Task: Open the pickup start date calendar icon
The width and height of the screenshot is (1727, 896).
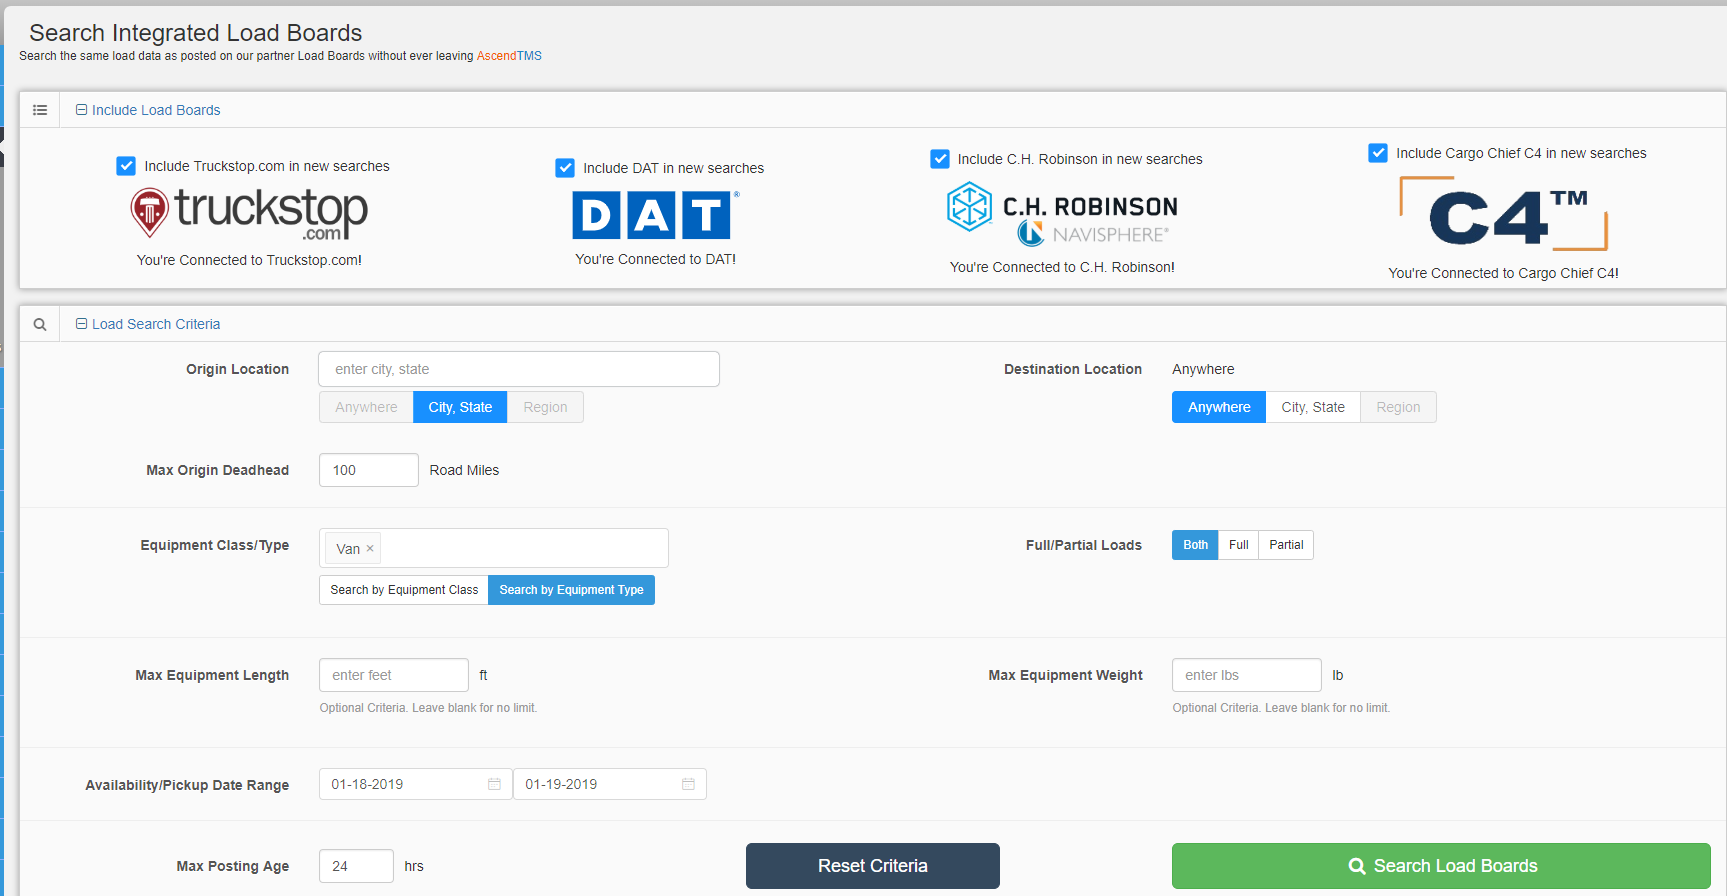Action: click(x=494, y=784)
